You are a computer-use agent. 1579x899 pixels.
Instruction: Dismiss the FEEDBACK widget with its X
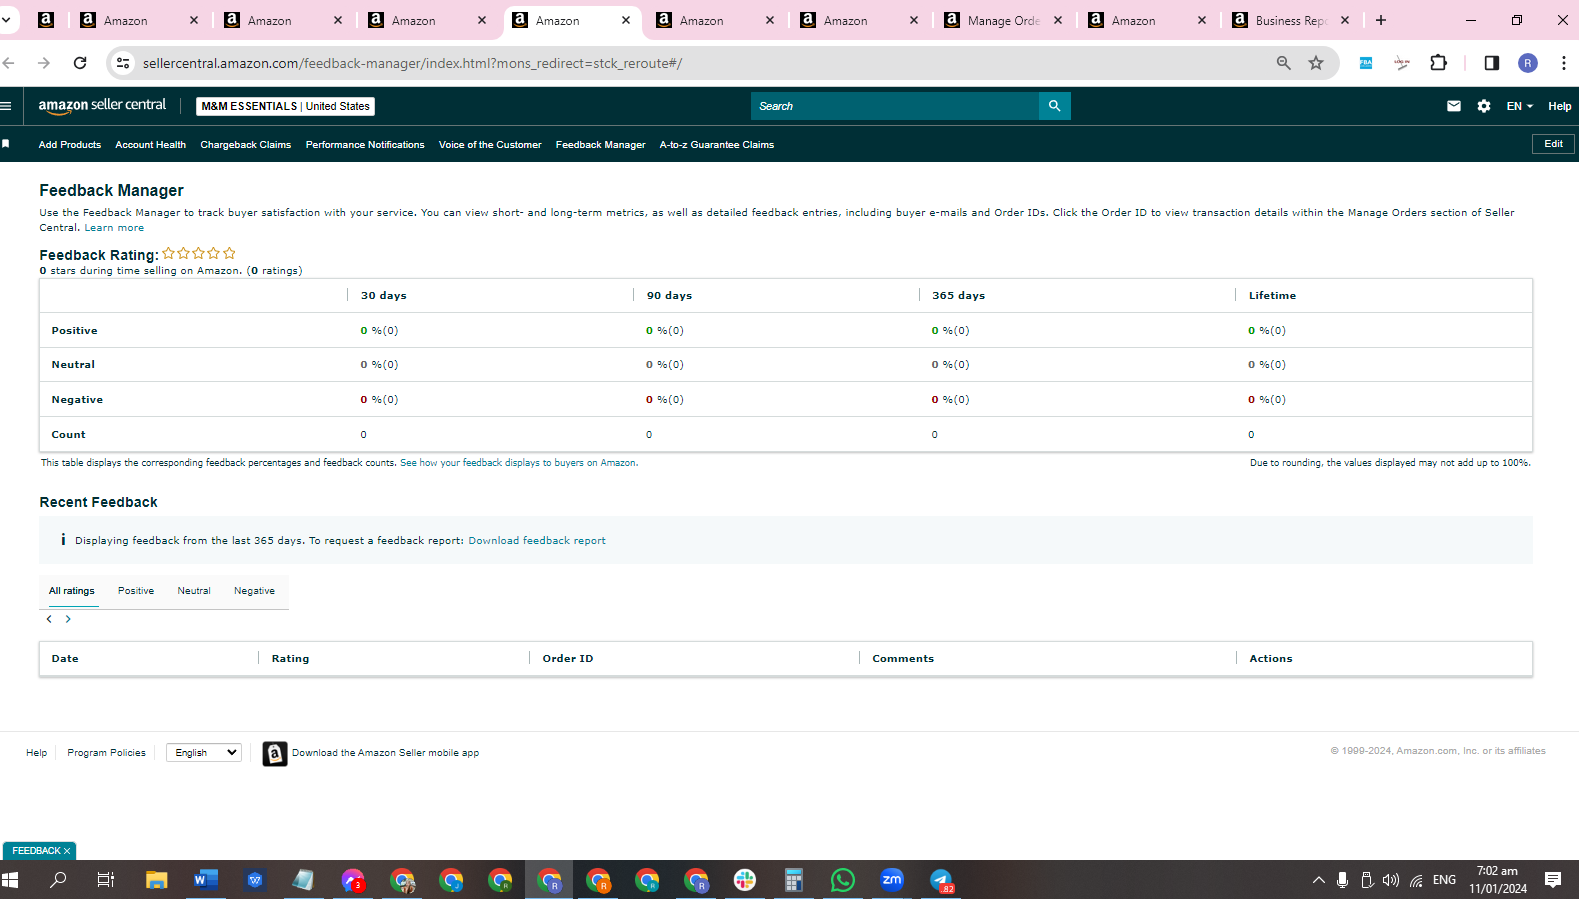67,851
